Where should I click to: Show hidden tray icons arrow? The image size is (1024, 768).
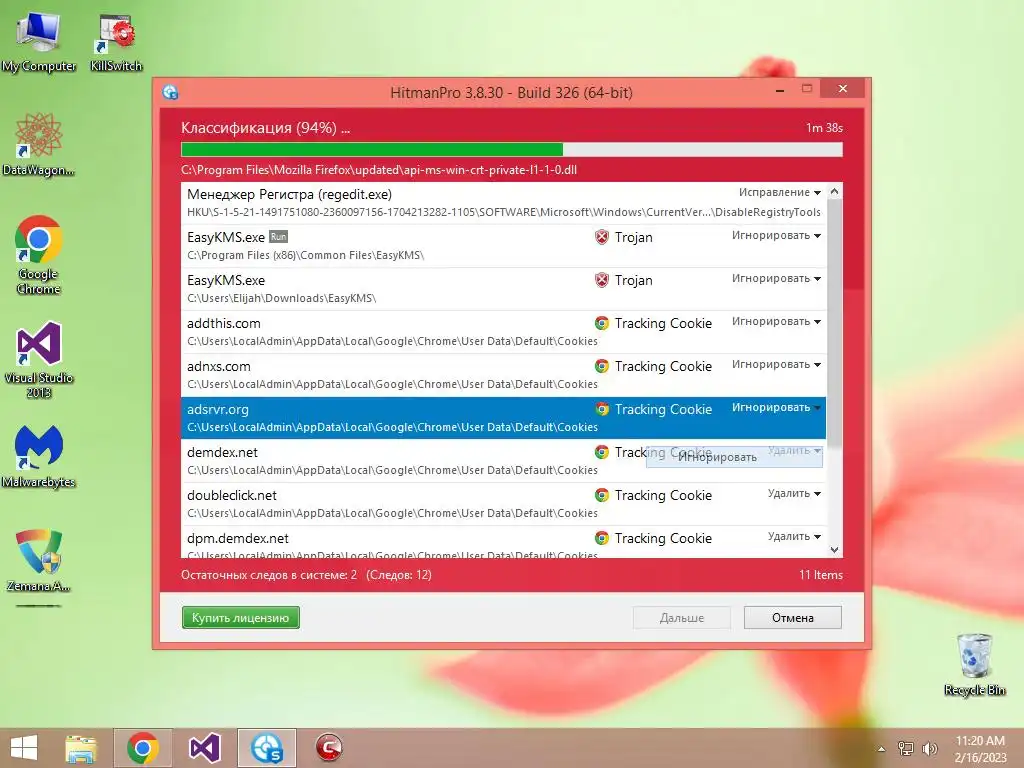click(881, 749)
